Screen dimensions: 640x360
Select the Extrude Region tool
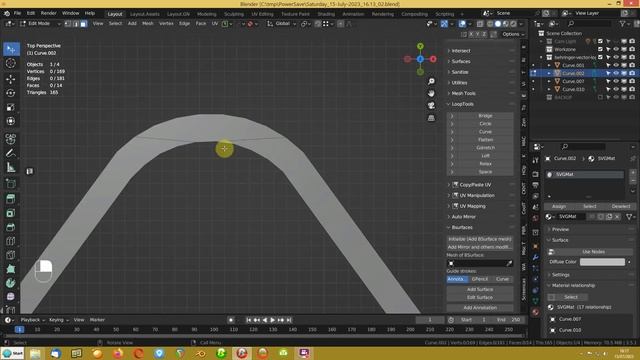[11, 199]
